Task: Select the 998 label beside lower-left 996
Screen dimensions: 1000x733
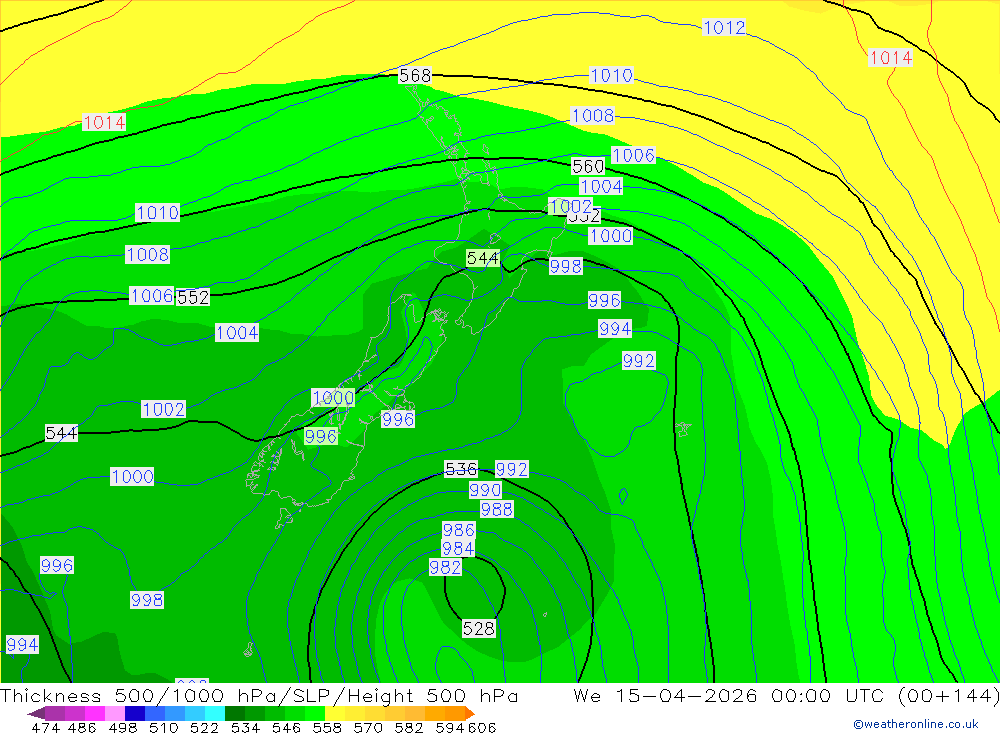Action: tap(147, 600)
